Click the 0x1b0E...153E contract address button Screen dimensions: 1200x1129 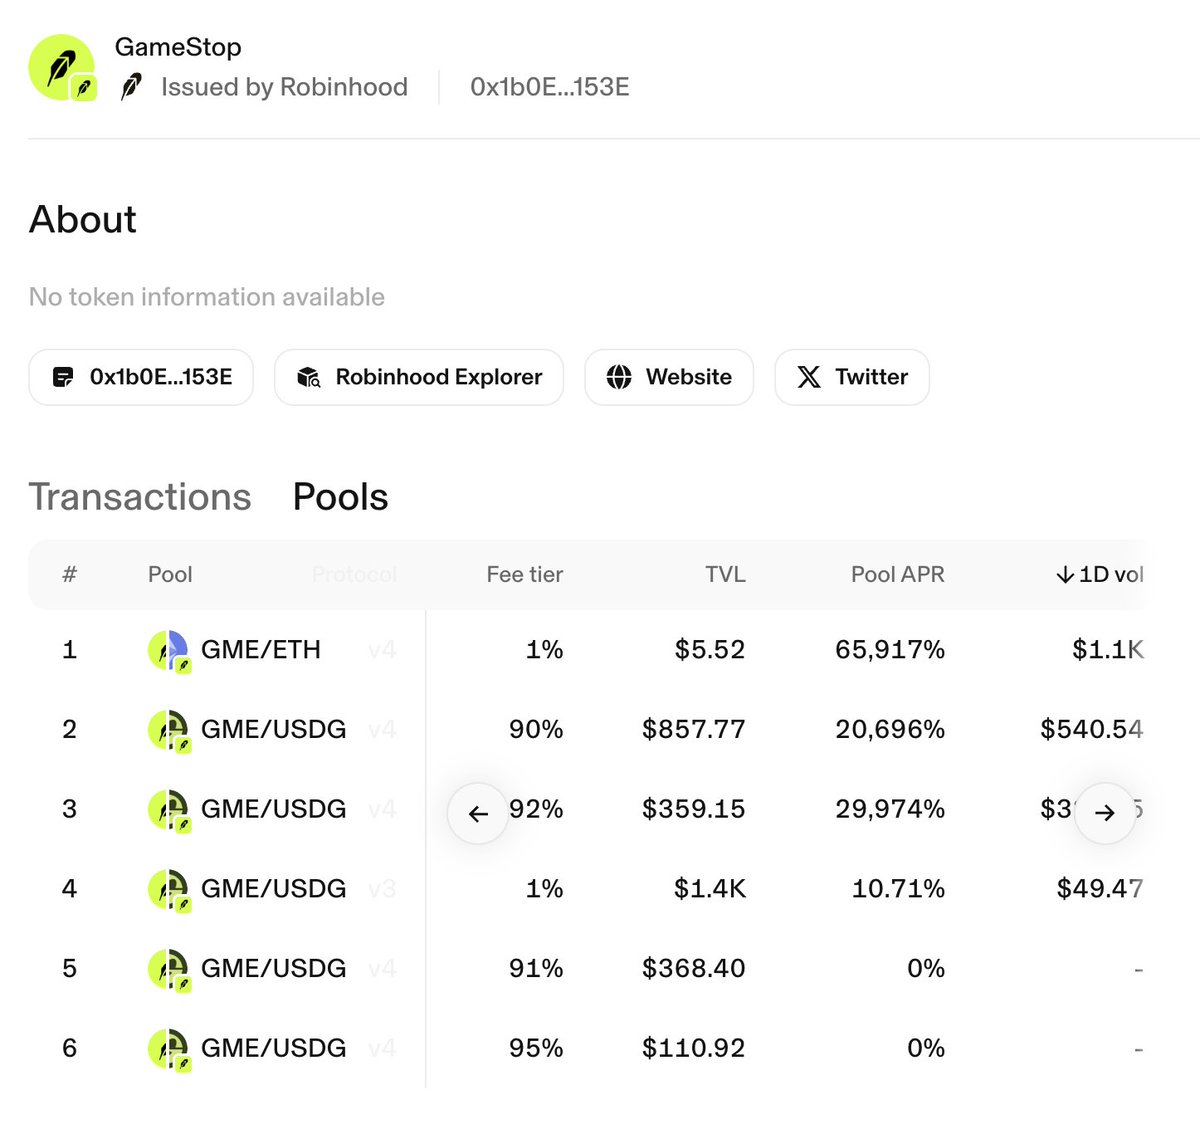(x=141, y=377)
